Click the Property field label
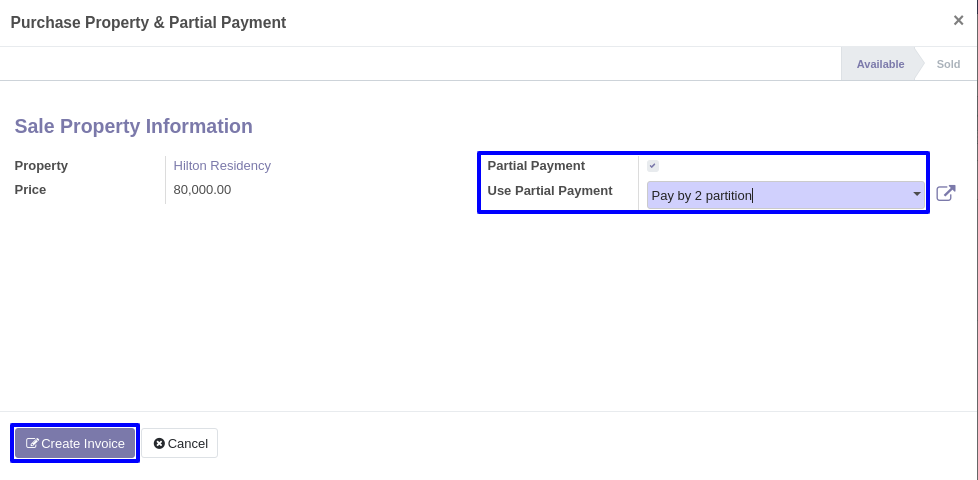The width and height of the screenshot is (978, 480). click(x=41, y=166)
